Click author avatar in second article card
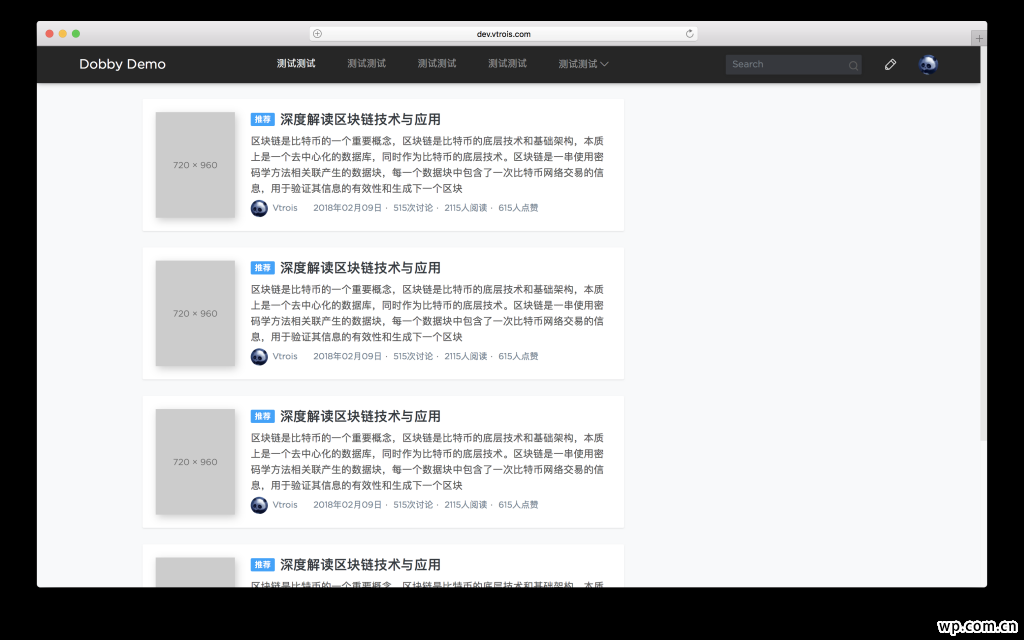The height and width of the screenshot is (640, 1024). pos(259,357)
